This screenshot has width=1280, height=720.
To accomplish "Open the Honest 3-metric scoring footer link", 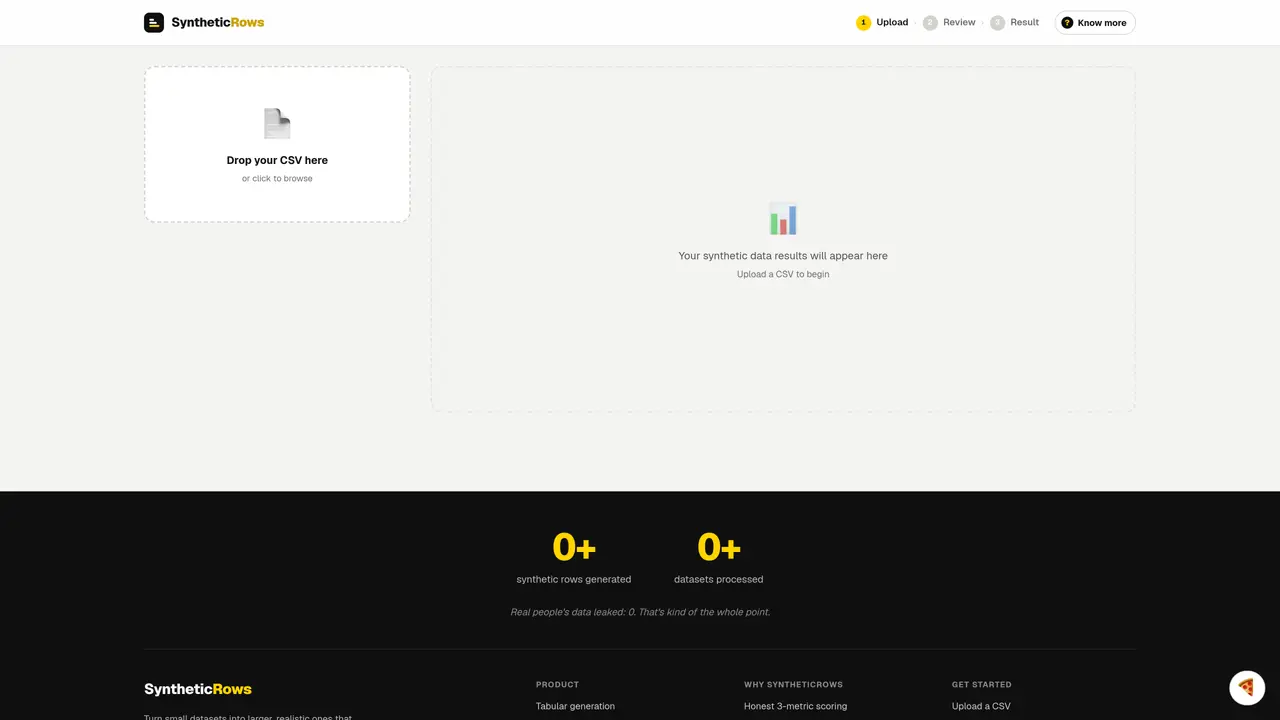I will click(795, 706).
